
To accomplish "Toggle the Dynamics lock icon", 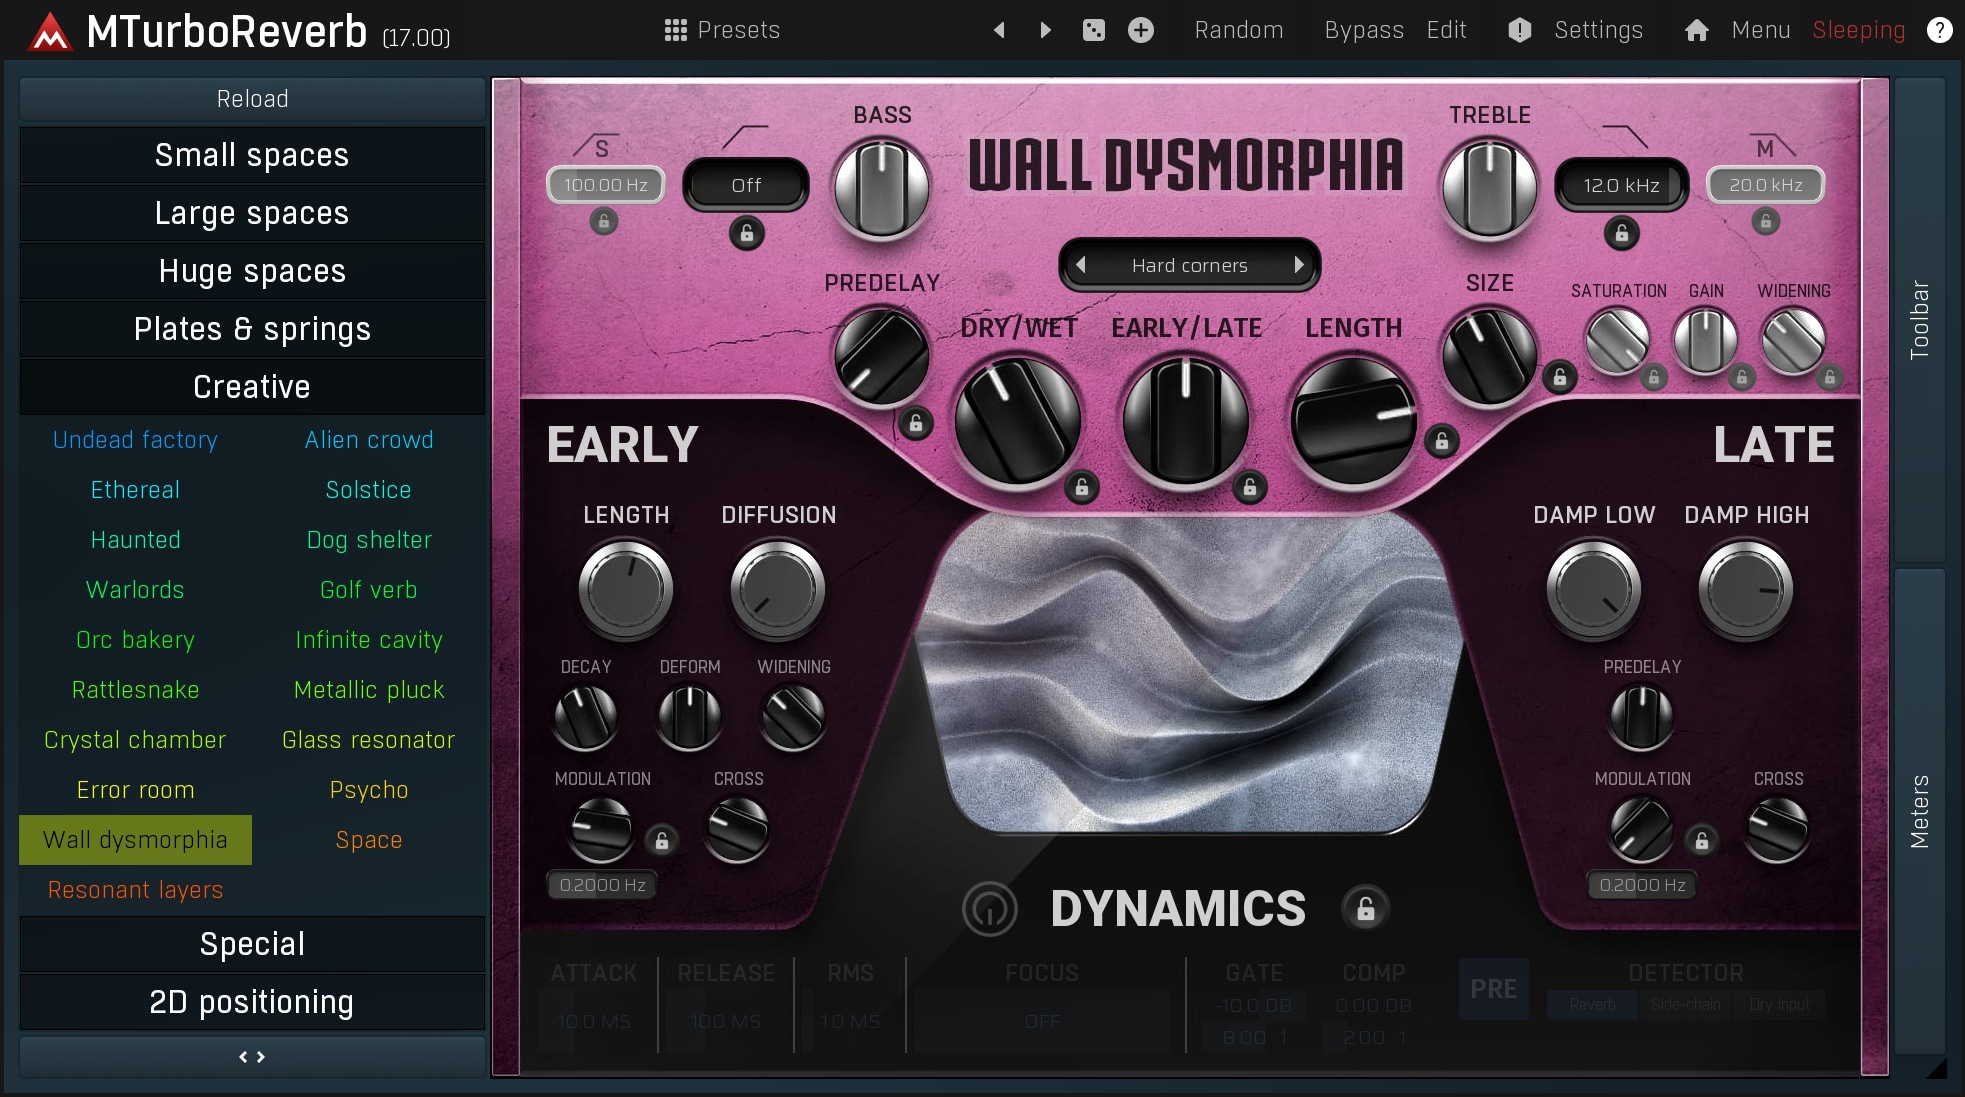I will point(1365,908).
